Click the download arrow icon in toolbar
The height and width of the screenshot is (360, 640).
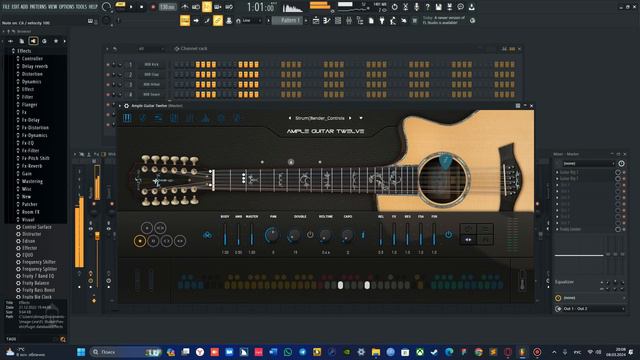point(471,7)
